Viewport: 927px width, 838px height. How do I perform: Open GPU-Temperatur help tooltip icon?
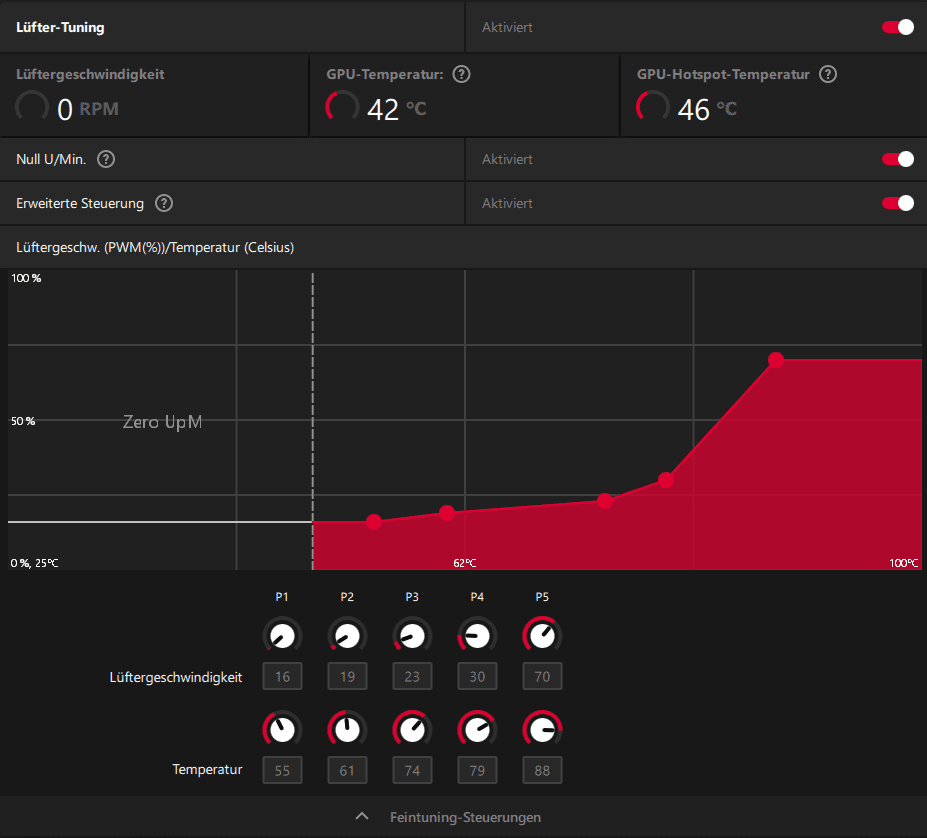(461, 75)
